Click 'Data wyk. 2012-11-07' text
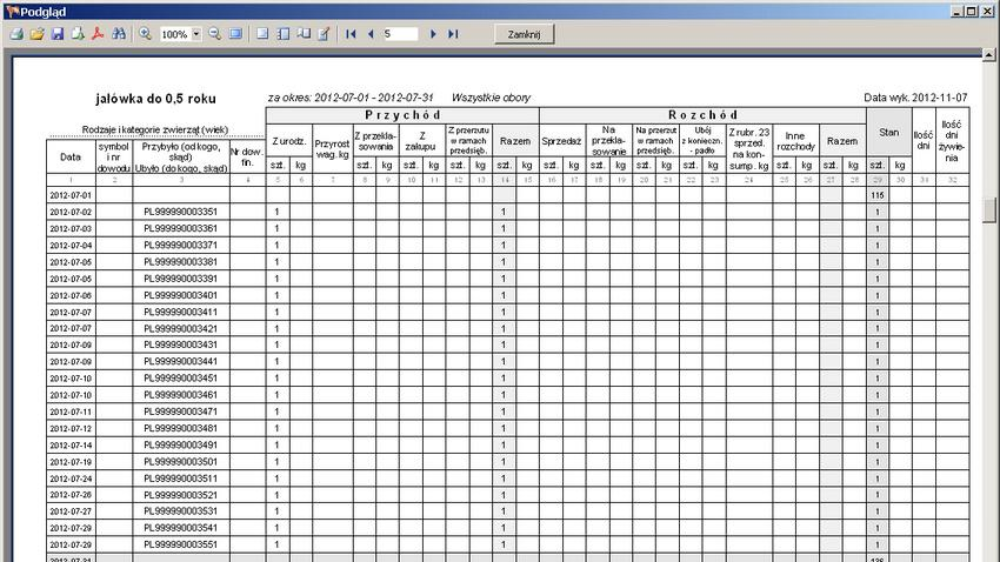1000x562 pixels. 915,98
